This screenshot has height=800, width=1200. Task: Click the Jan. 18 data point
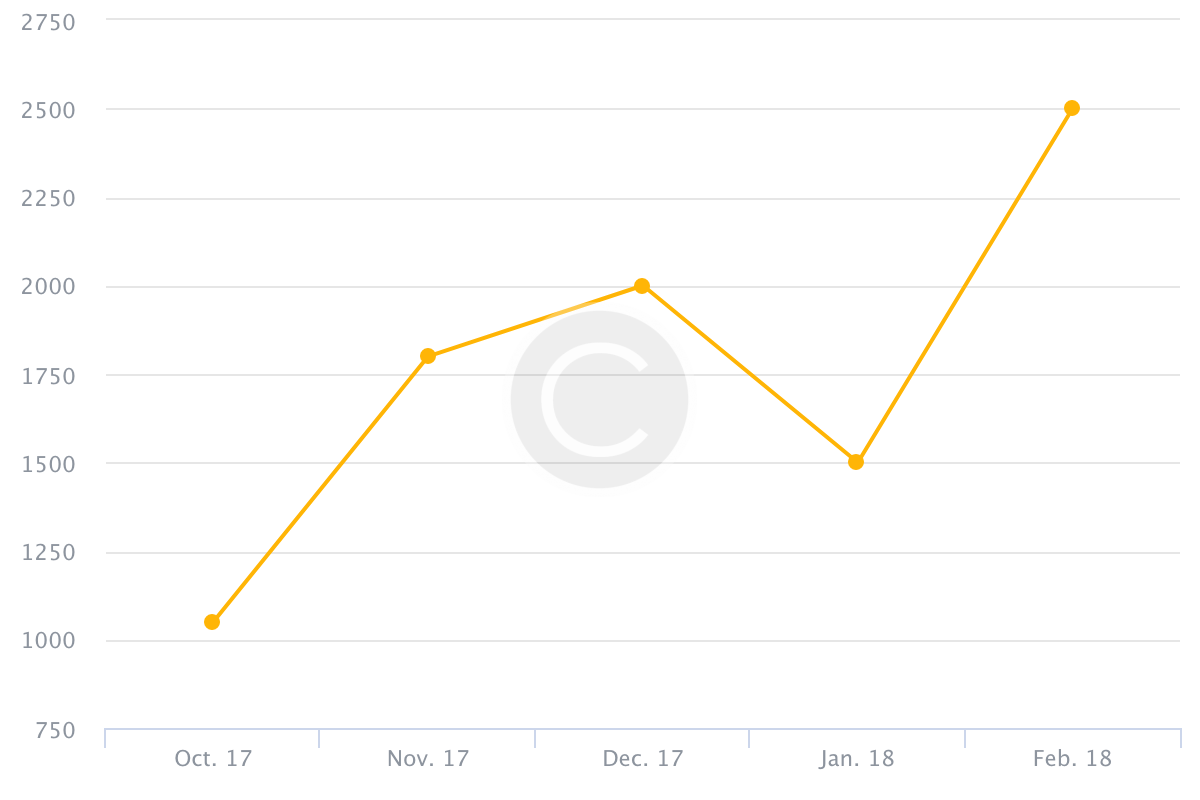856,462
